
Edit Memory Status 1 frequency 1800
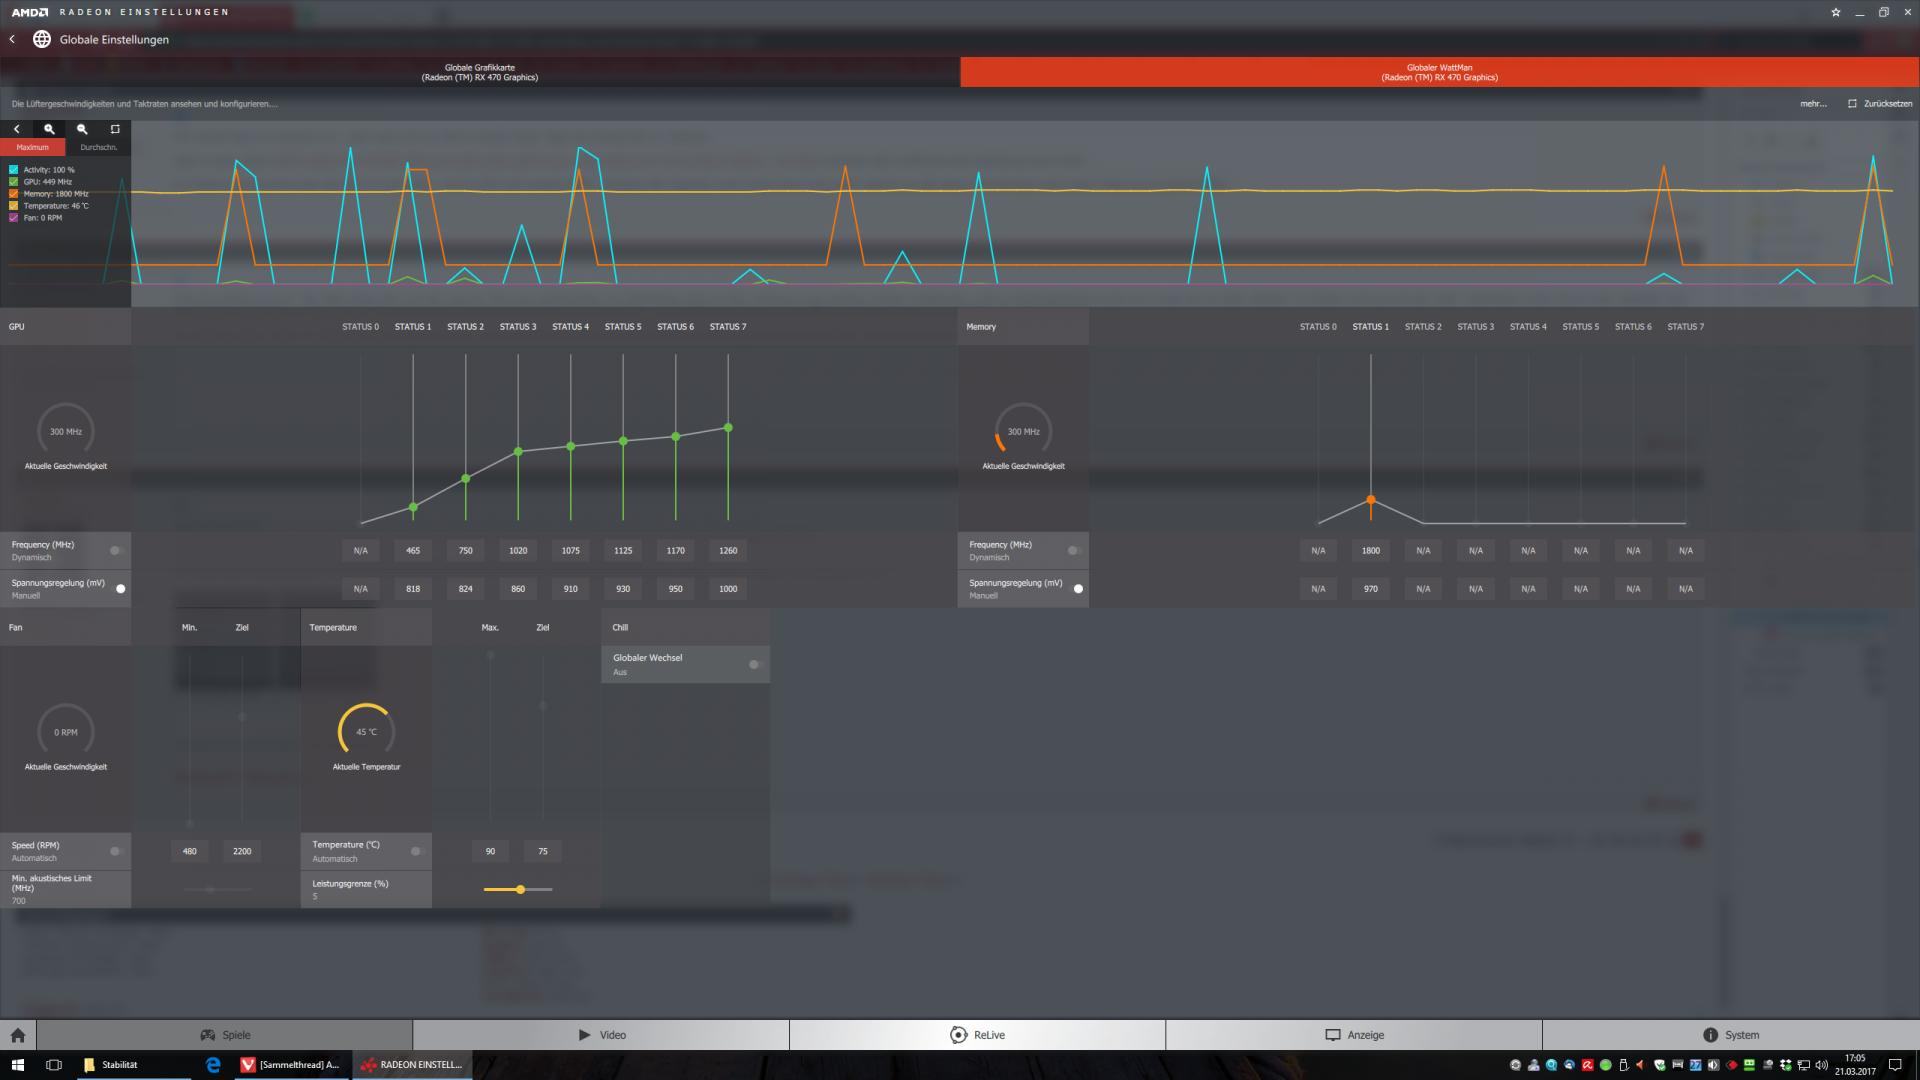(1371, 550)
